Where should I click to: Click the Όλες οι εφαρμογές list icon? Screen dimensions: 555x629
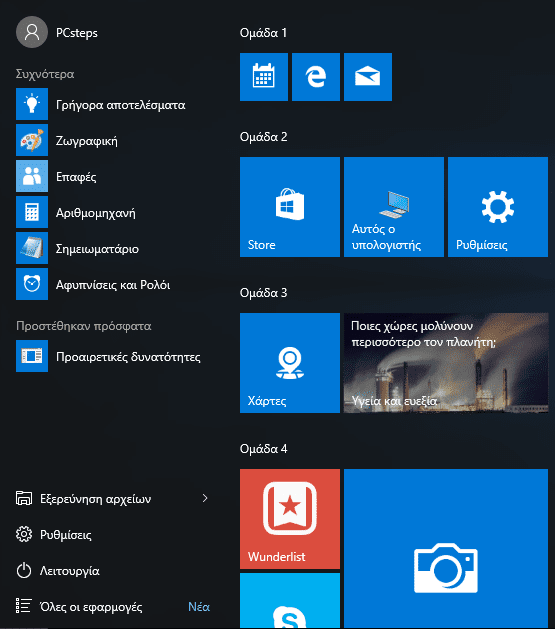coord(24,606)
